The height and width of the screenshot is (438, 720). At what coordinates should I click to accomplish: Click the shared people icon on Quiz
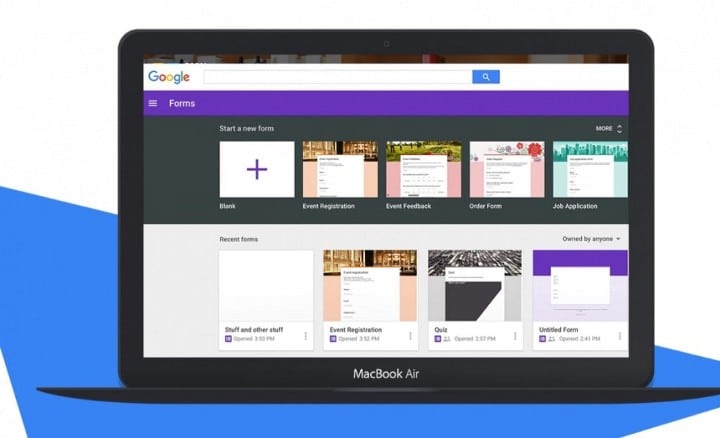pyautogui.click(x=447, y=339)
